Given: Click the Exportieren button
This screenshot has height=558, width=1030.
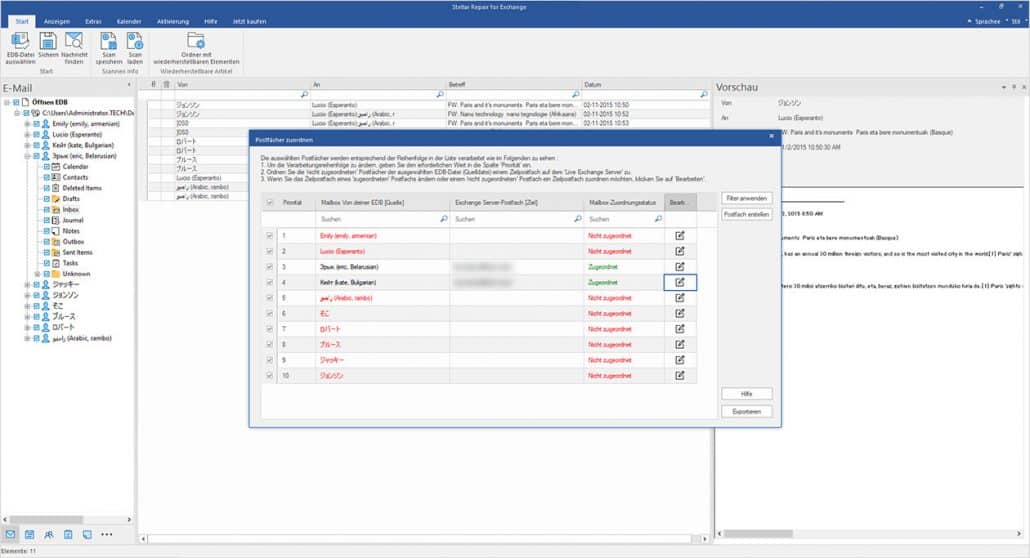Looking at the screenshot, I should [746, 411].
